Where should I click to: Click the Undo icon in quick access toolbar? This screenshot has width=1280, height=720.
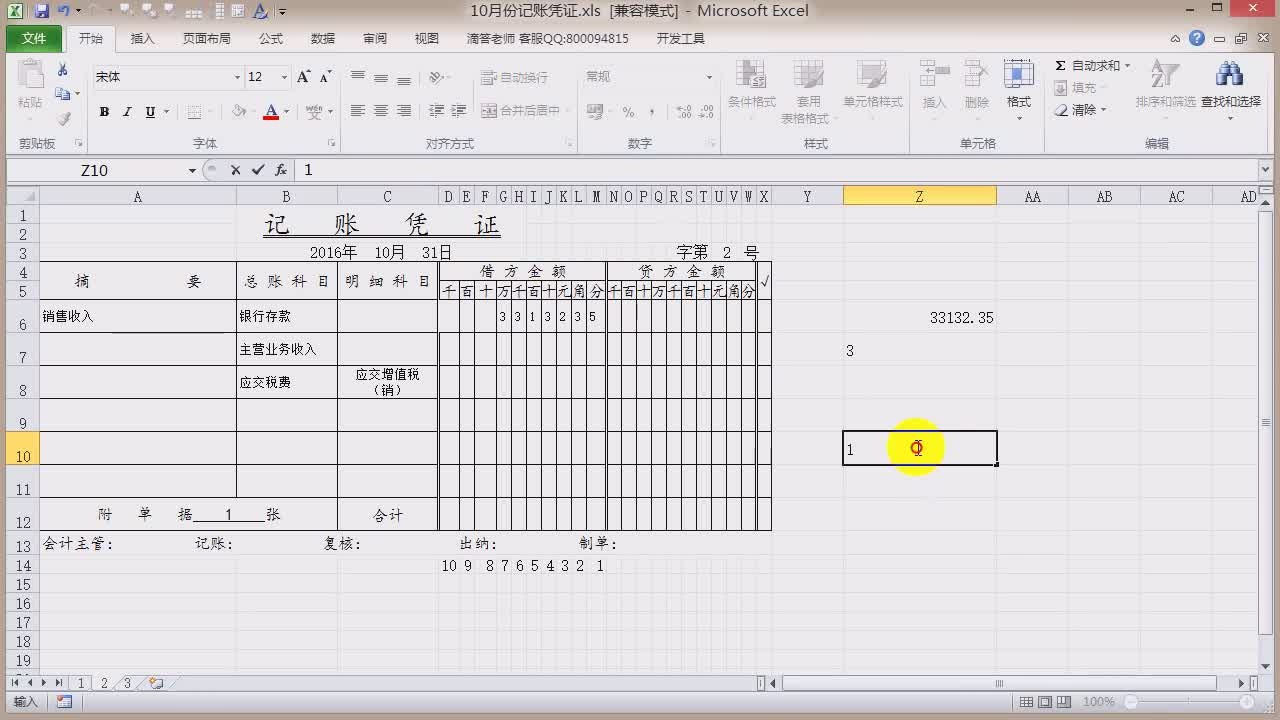(x=64, y=11)
